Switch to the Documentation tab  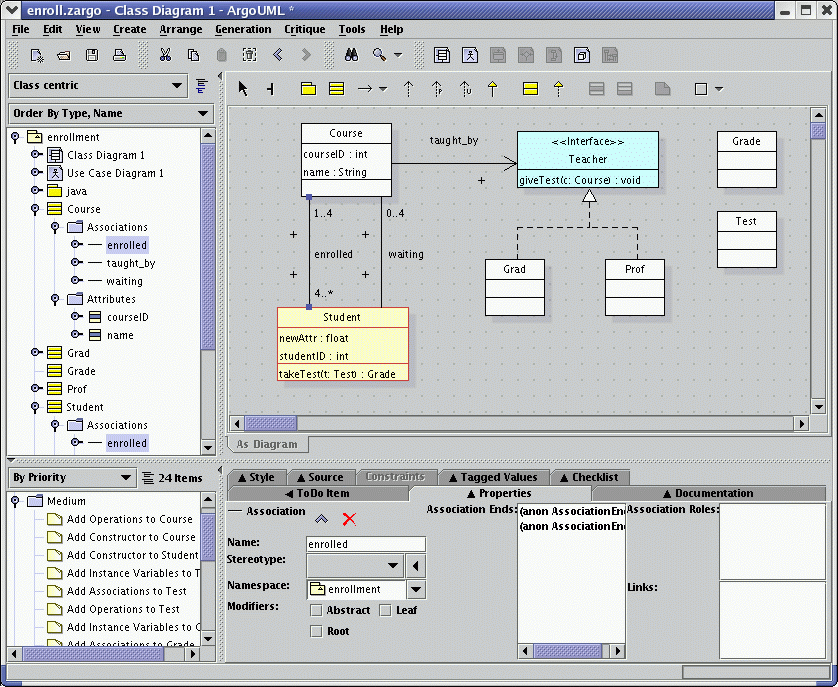tap(708, 493)
